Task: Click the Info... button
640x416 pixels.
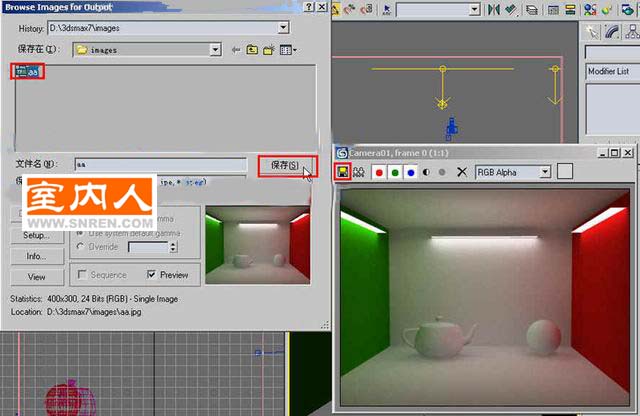Action: 37,256
